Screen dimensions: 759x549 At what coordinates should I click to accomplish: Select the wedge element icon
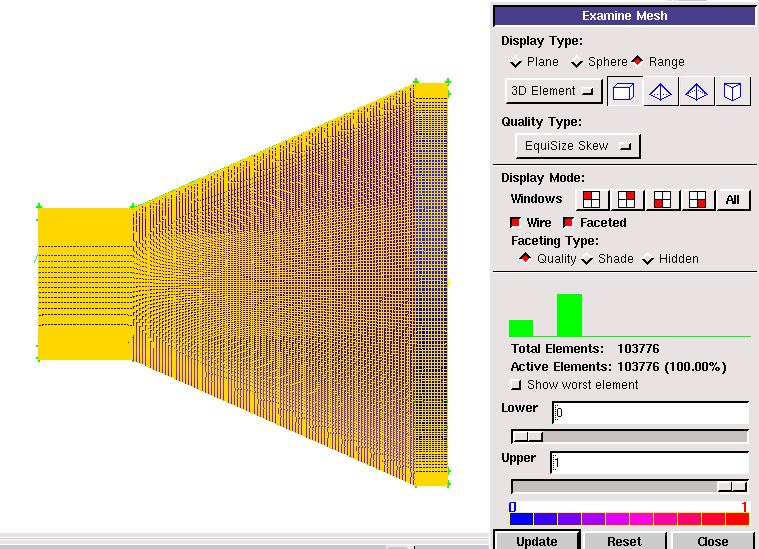(x=732, y=92)
